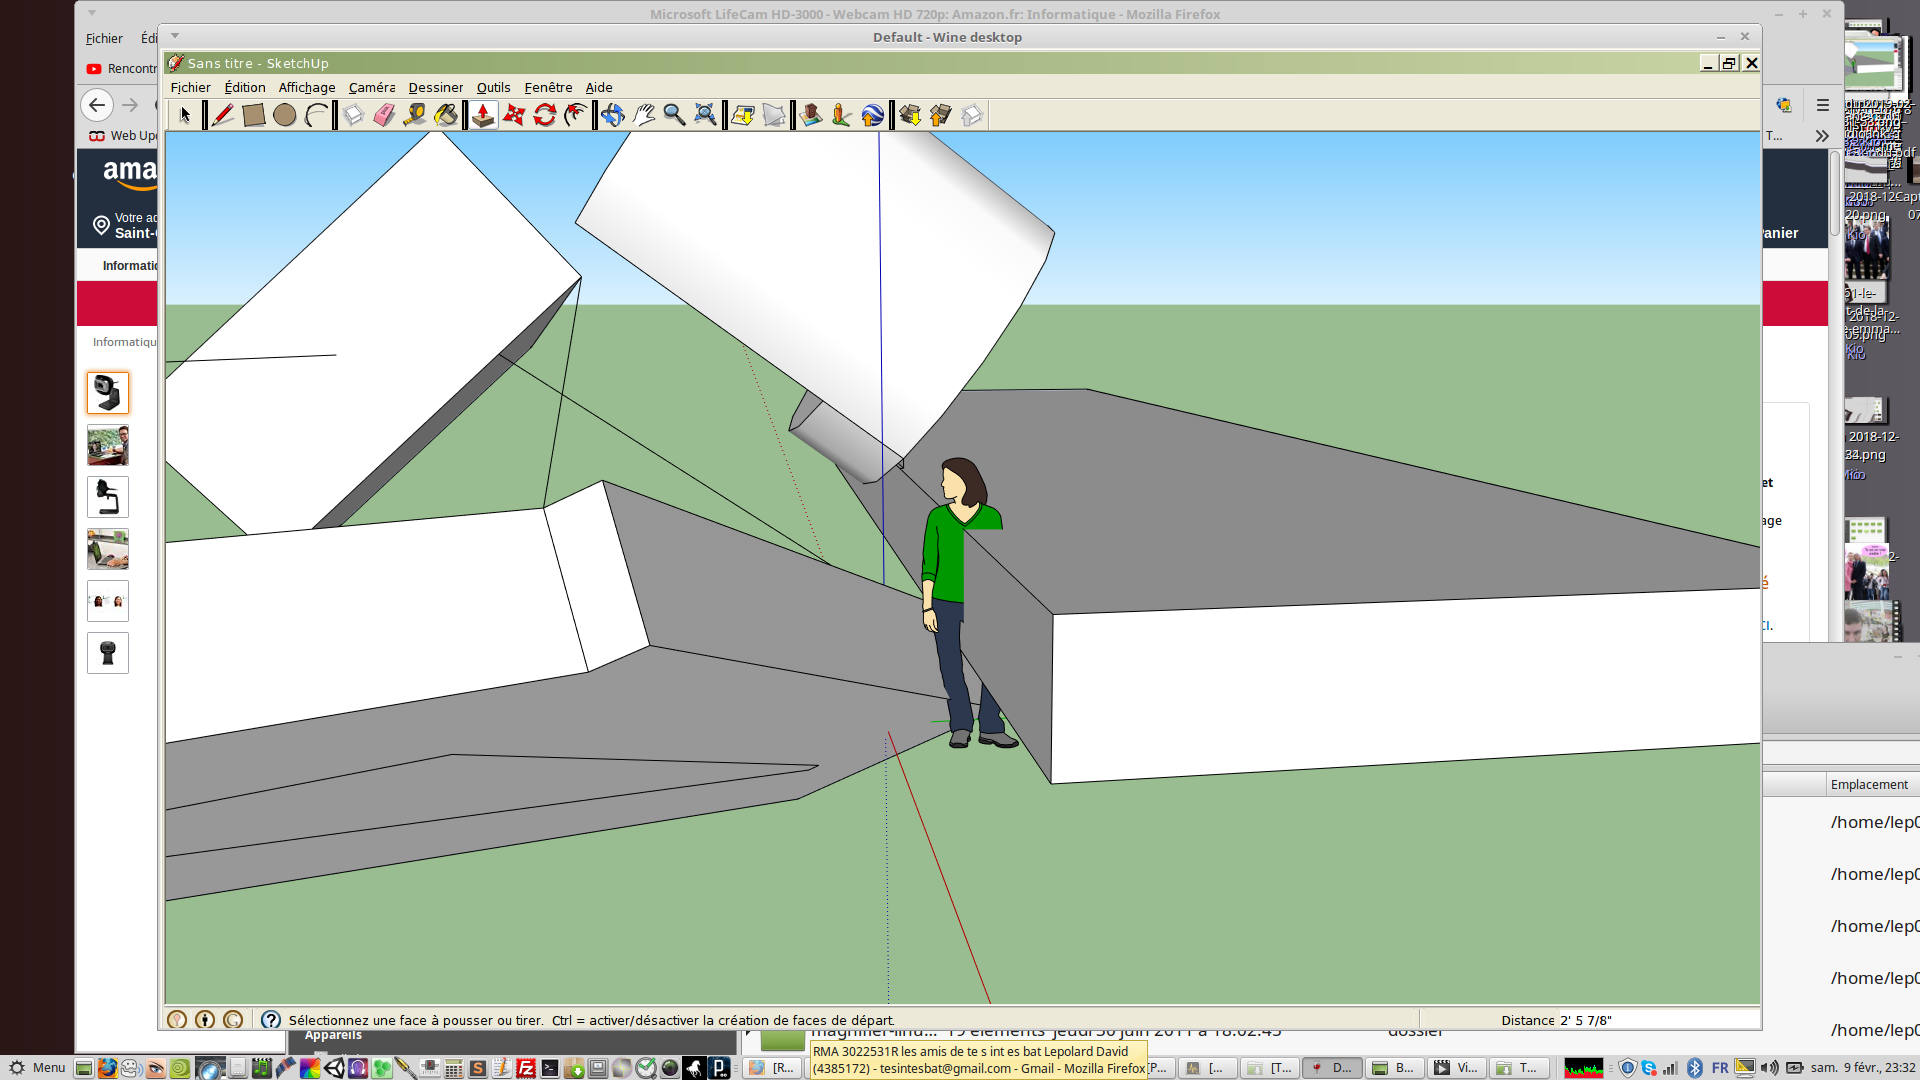1920x1080 pixels.
Task: Open the Wine desktop title dropdown arrow
Action: pyautogui.click(x=175, y=36)
